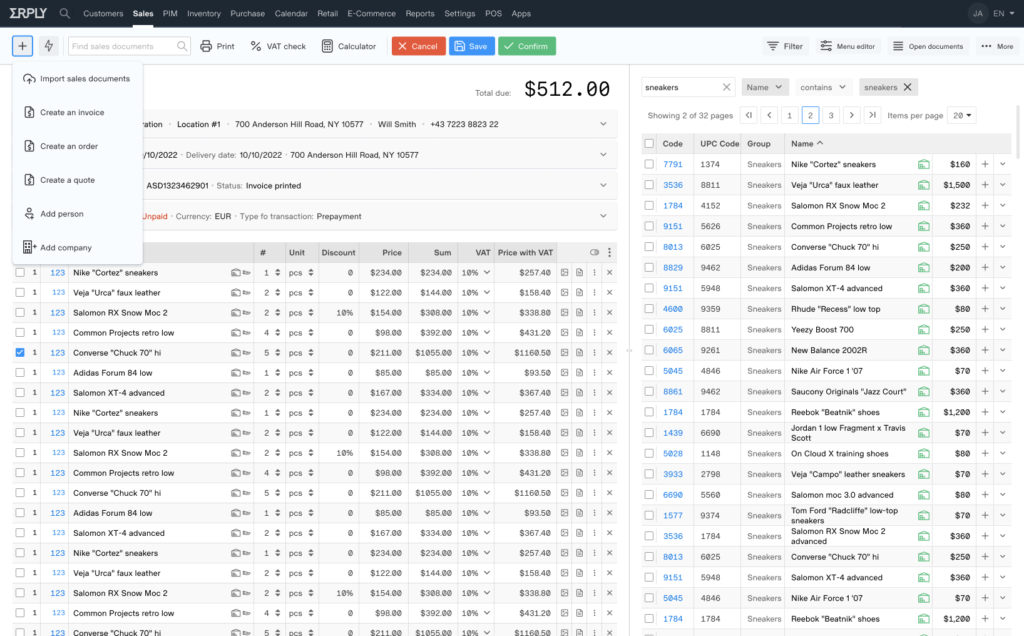Check the first Nike "Cortez" sneakers invoice row checkbox
The image size is (1024, 636).
[x=20, y=272]
